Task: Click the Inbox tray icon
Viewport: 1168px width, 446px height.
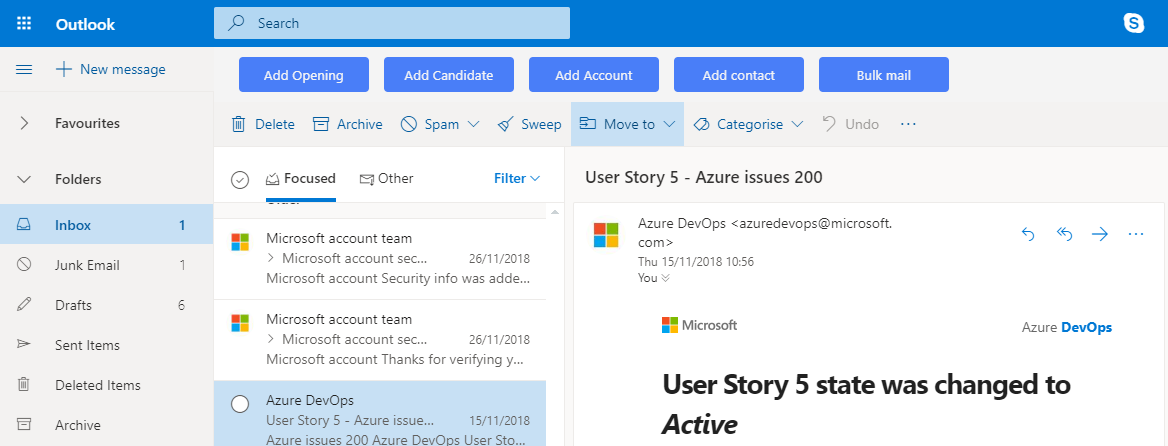Action: pyautogui.click(x=24, y=225)
